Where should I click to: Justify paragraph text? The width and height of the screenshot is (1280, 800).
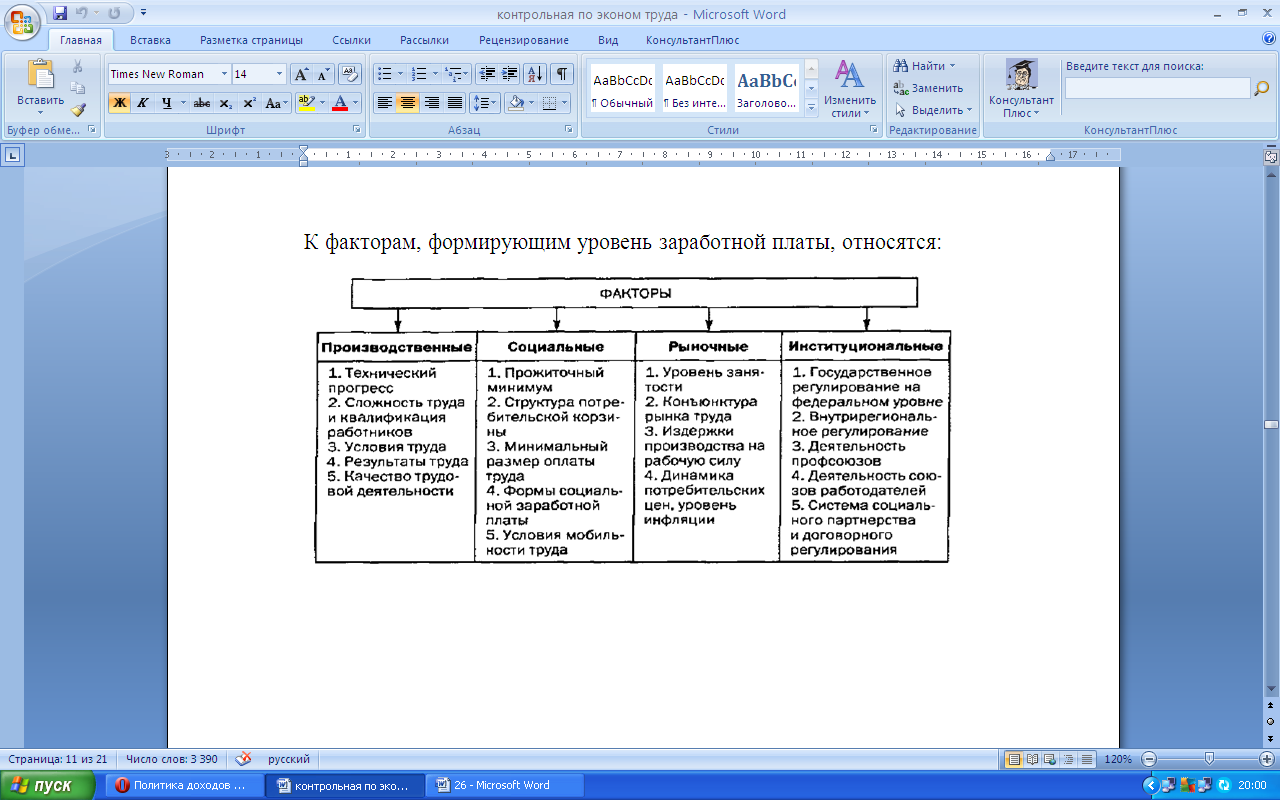pyautogui.click(x=454, y=103)
